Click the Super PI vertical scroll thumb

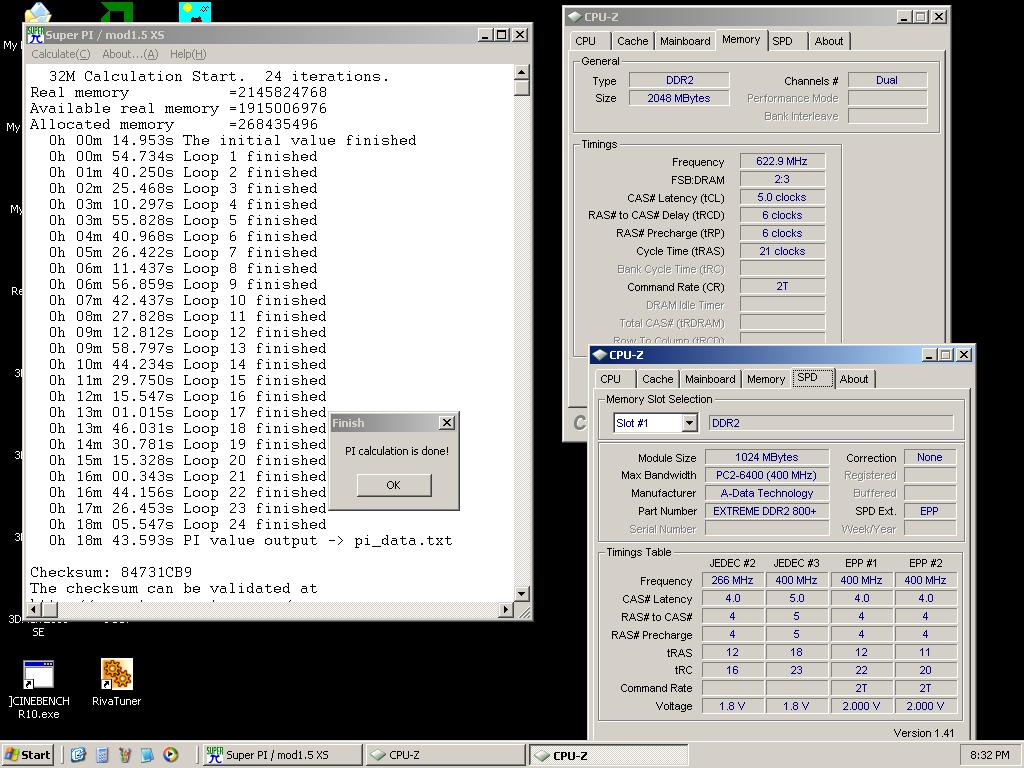[521, 88]
